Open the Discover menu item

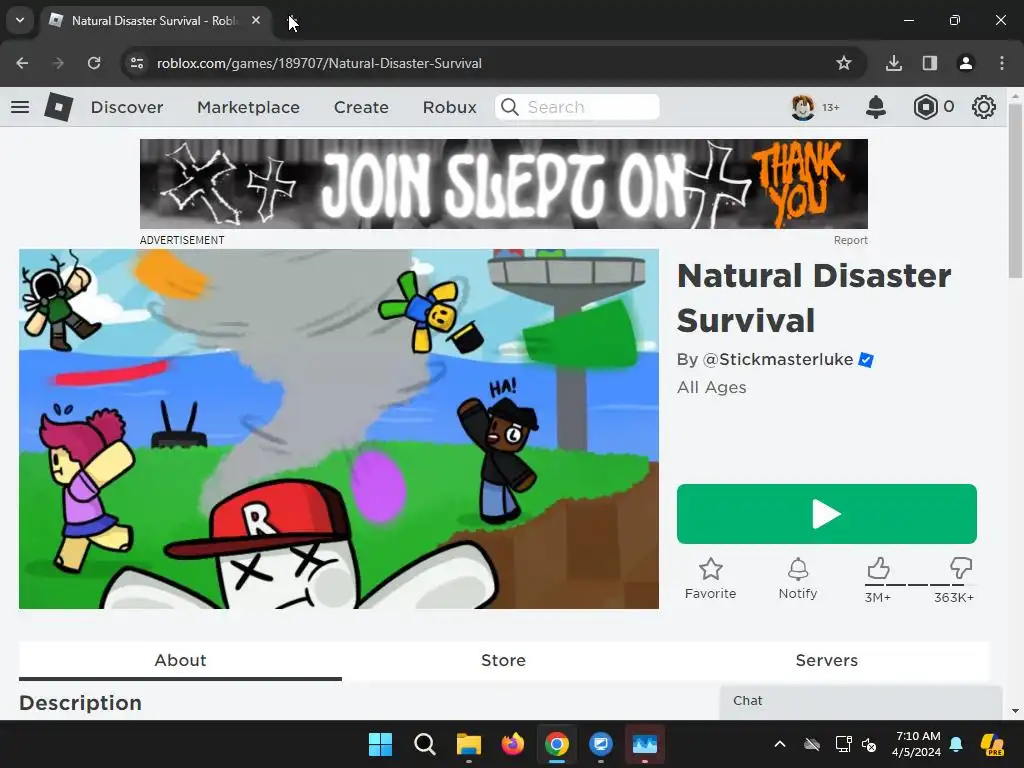click(x=127, y=107)
